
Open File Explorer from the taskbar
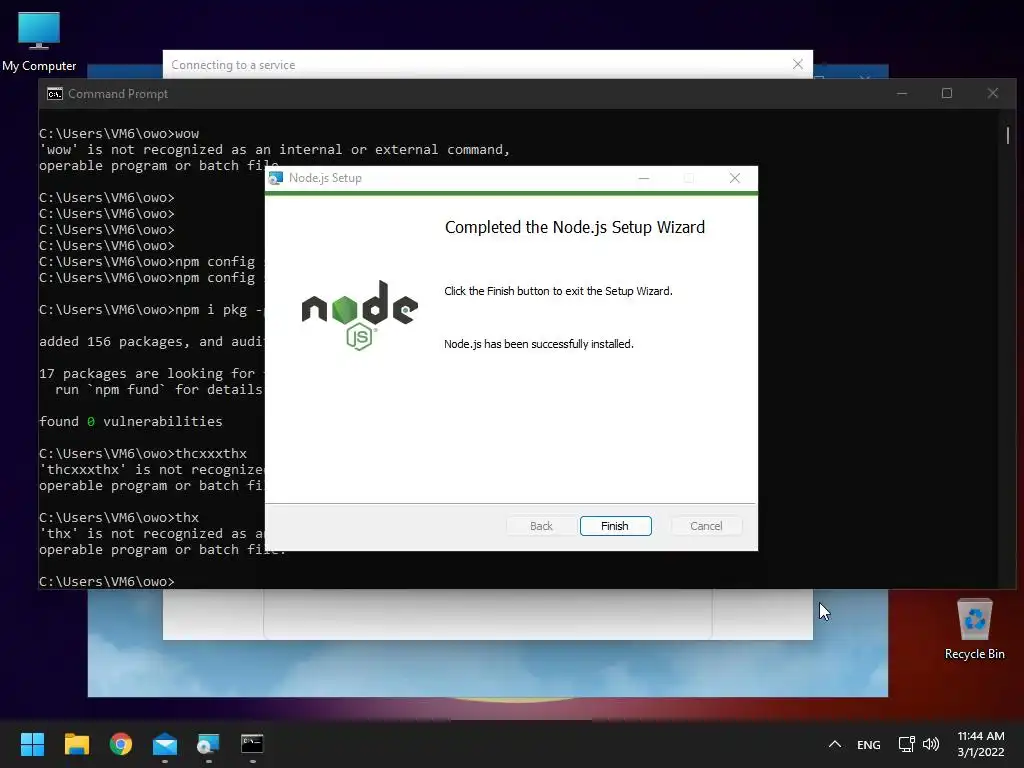tap(76, 744)
